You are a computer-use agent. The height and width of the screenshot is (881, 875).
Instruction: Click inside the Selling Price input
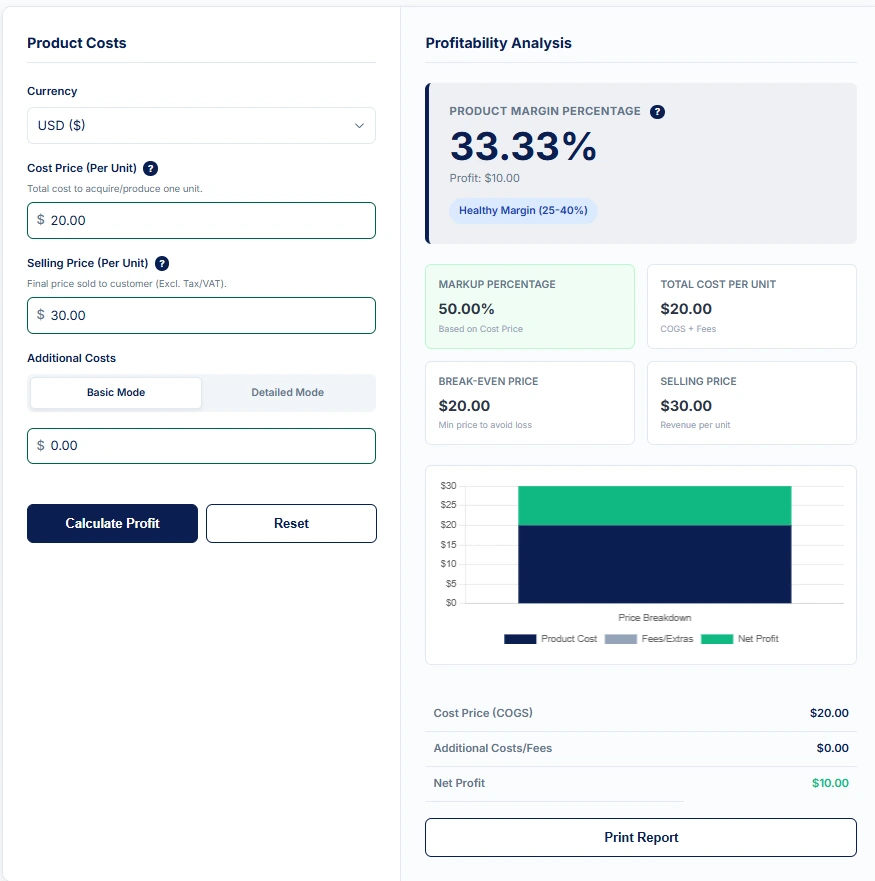[x=200, y=315]
